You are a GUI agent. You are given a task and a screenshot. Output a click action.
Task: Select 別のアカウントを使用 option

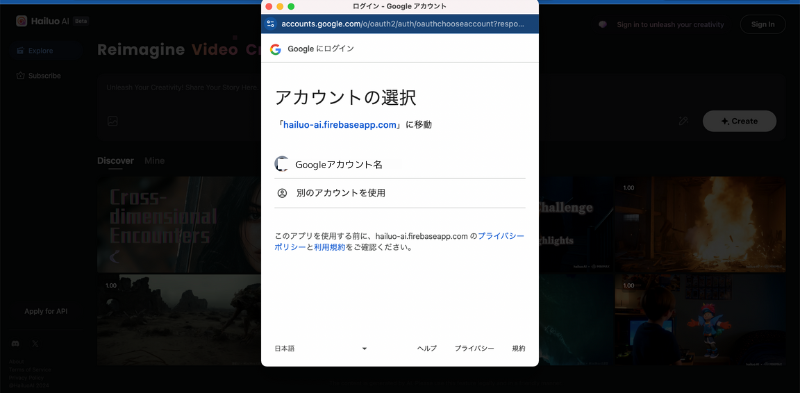[399, 193]
